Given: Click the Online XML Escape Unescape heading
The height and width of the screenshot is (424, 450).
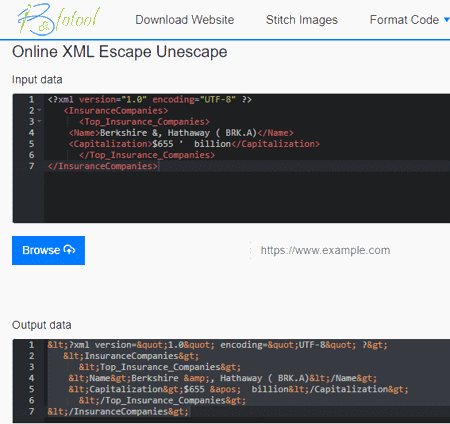Looking at the screenshot, I should tap(120, 52).
